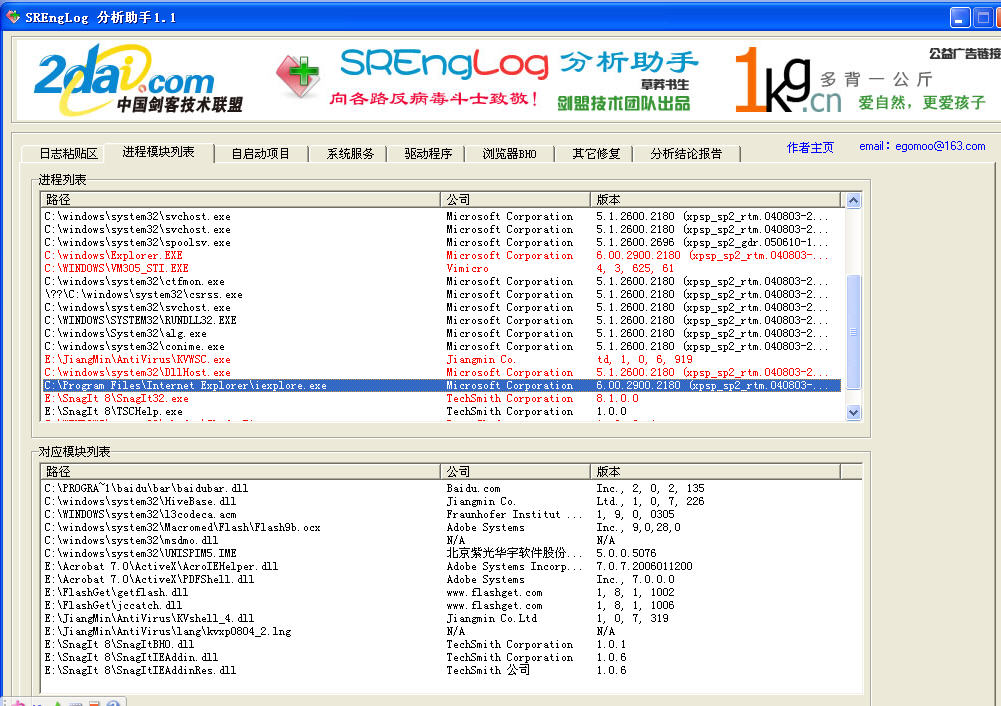
Task: Select the SnagIt32.exe process row
Action: (442, 398)
